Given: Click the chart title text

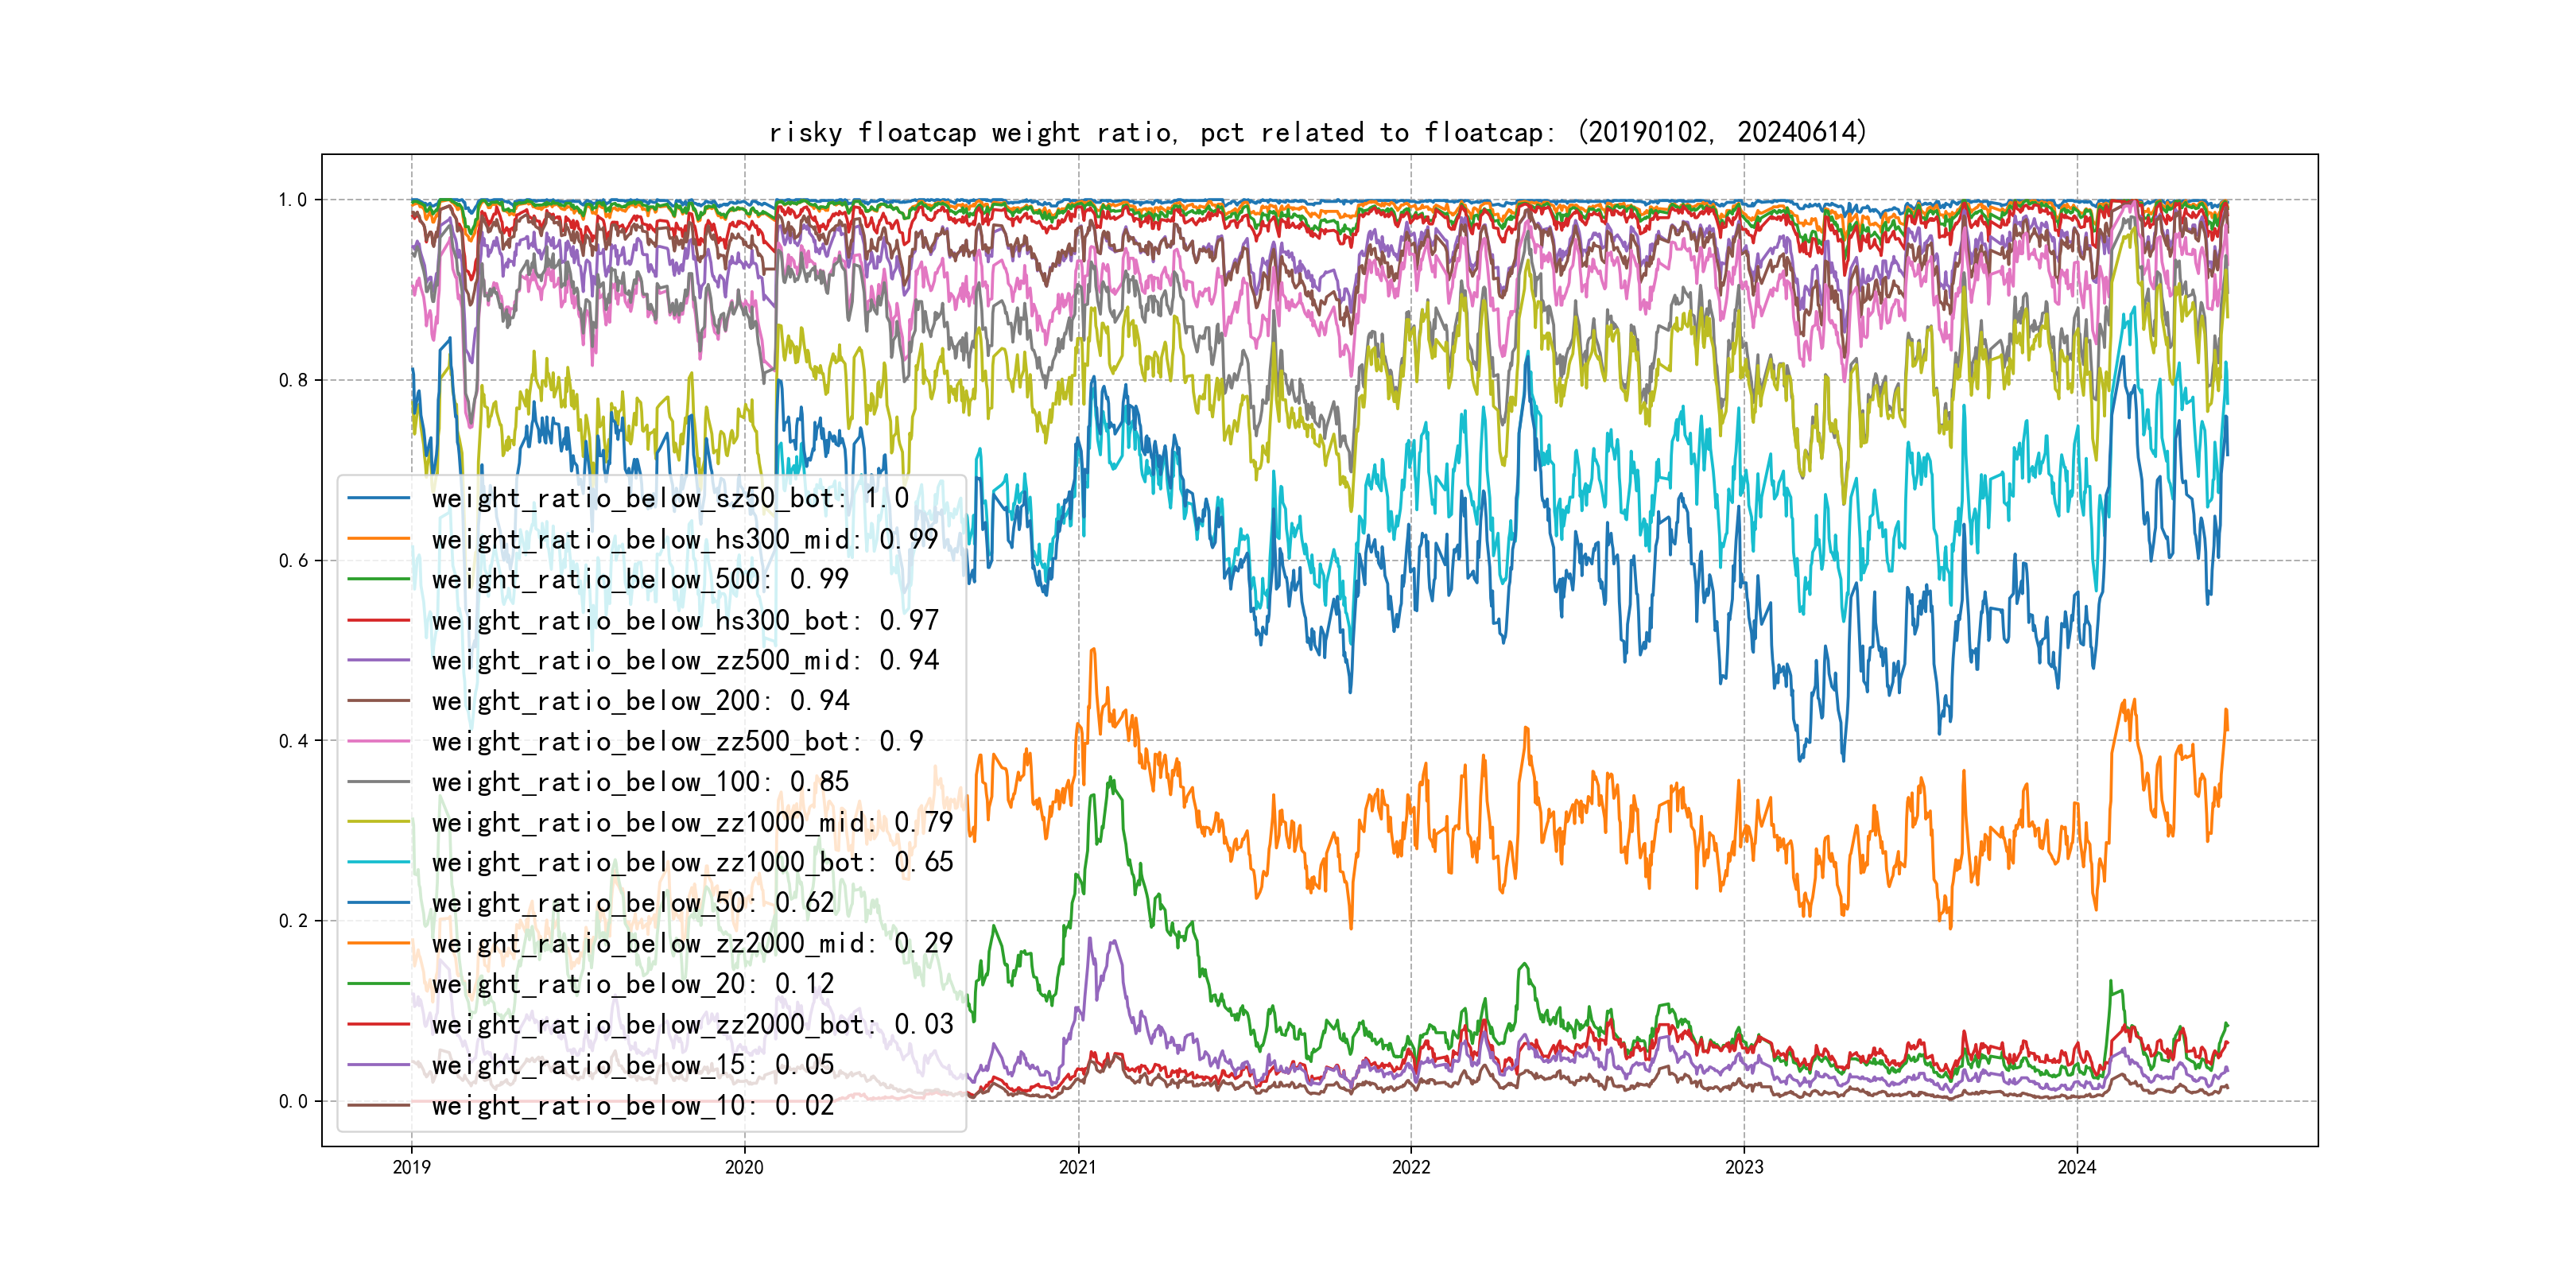Looking at the screenshot, I should [x=1318, y=132].
